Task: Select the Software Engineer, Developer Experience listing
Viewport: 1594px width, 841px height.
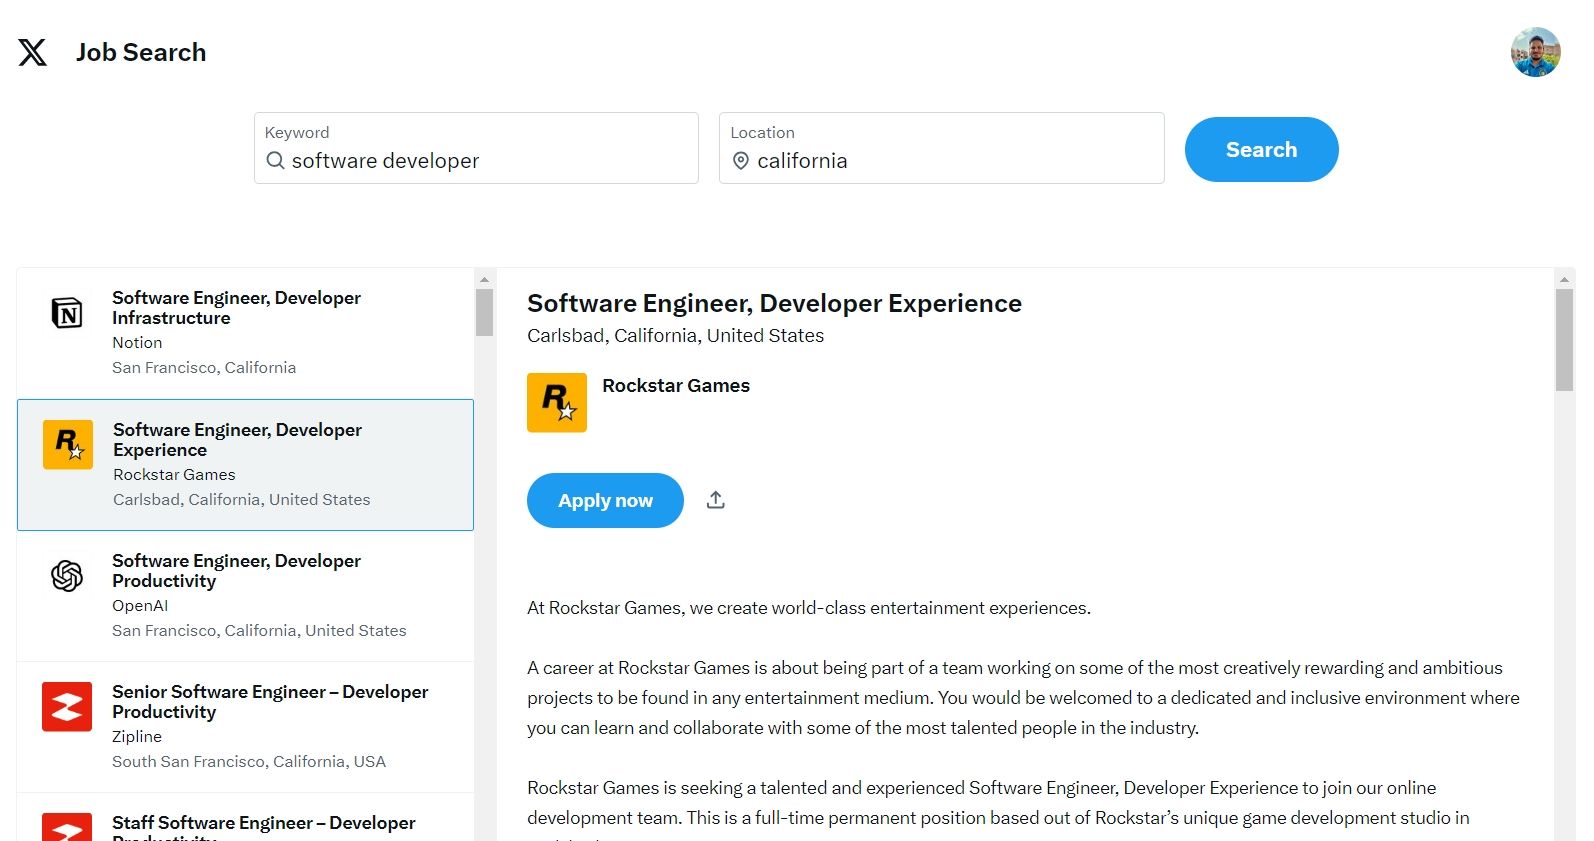Action: pyautogui.click(x=245, y=465)
